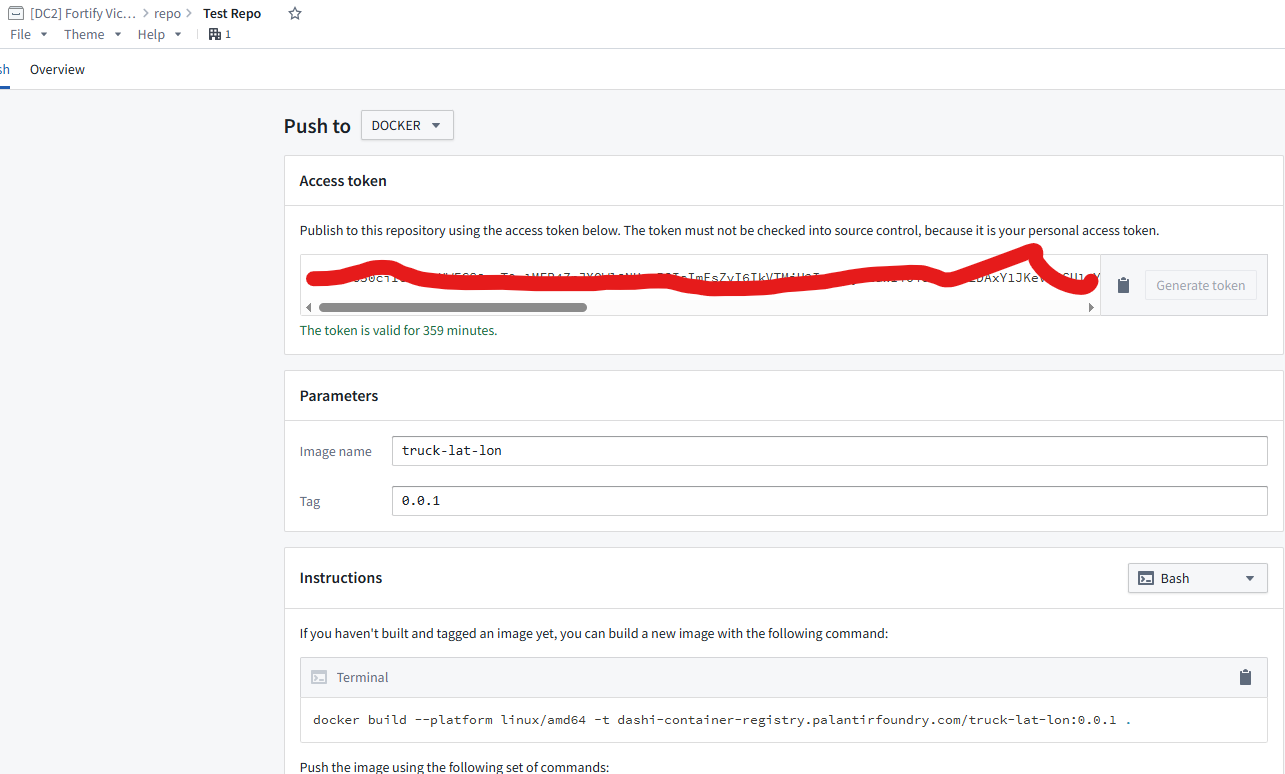Star the Test Repo as favorite
Screen dimensions: 1285x774
click(x=294, y=14)
